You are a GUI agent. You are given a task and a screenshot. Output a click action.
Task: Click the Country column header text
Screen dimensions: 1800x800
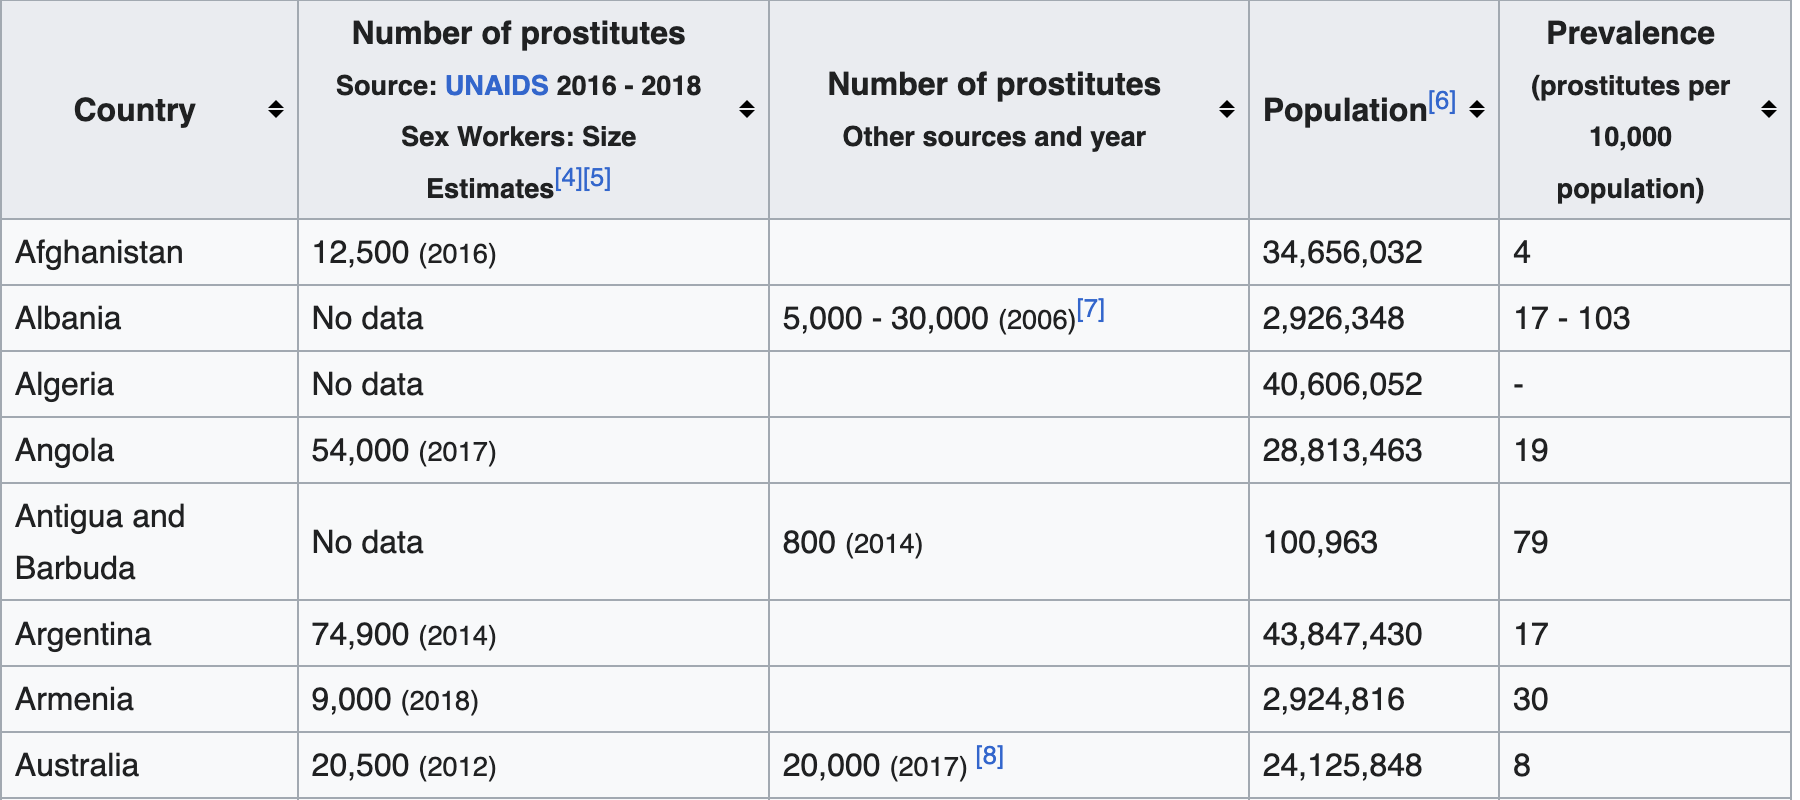(135, 110)
